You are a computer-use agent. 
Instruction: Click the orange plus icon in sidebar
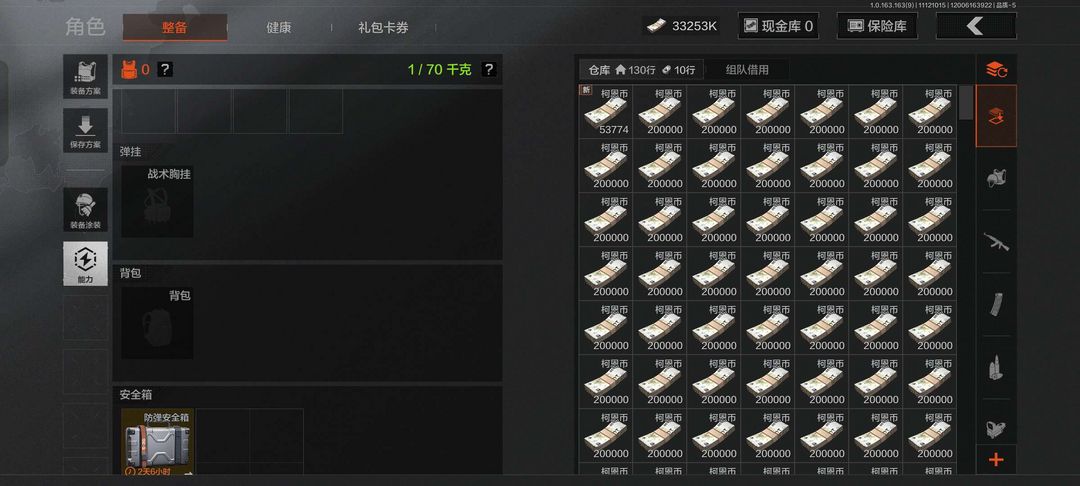tap(996, 461)
